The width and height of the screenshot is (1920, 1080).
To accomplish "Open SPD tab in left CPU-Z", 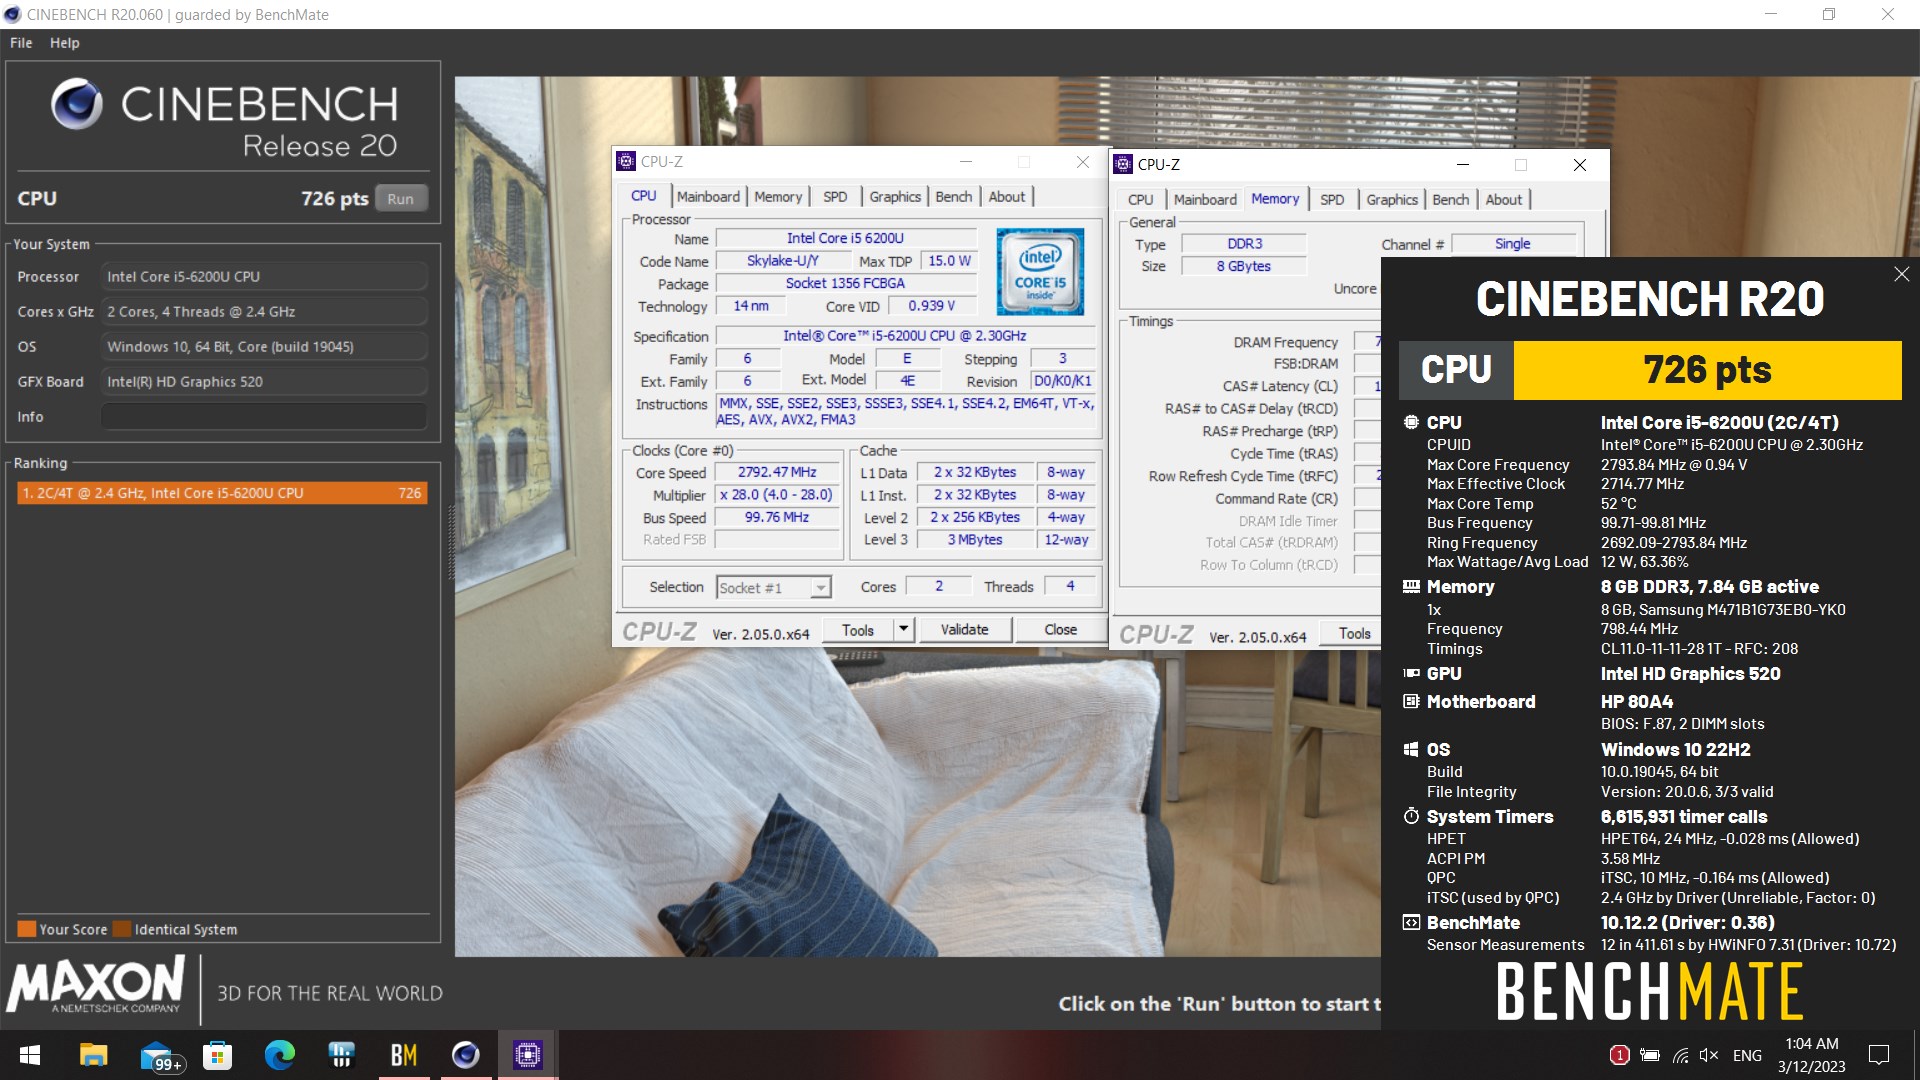I will (x=835, y=196).
